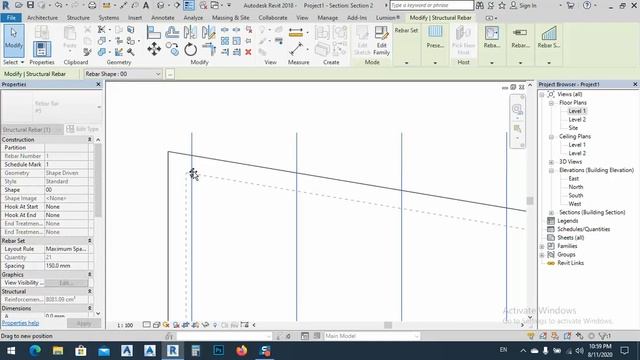Click the Spacing value 150.0 mm field
The height and width of the screenshot is (360, 640).
[x=66, y=266]
